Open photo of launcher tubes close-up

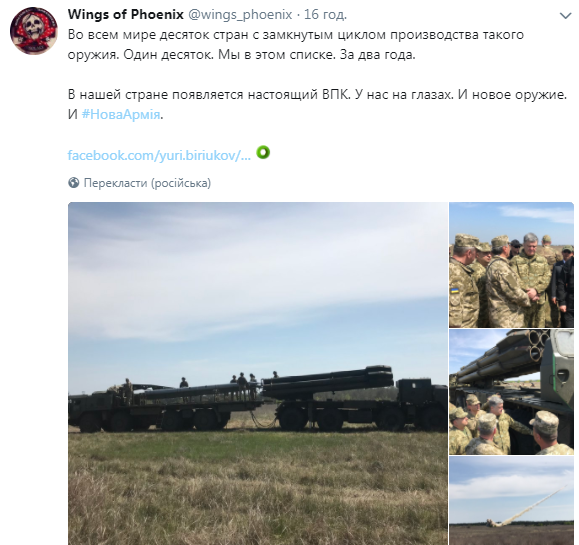(511, 392)
